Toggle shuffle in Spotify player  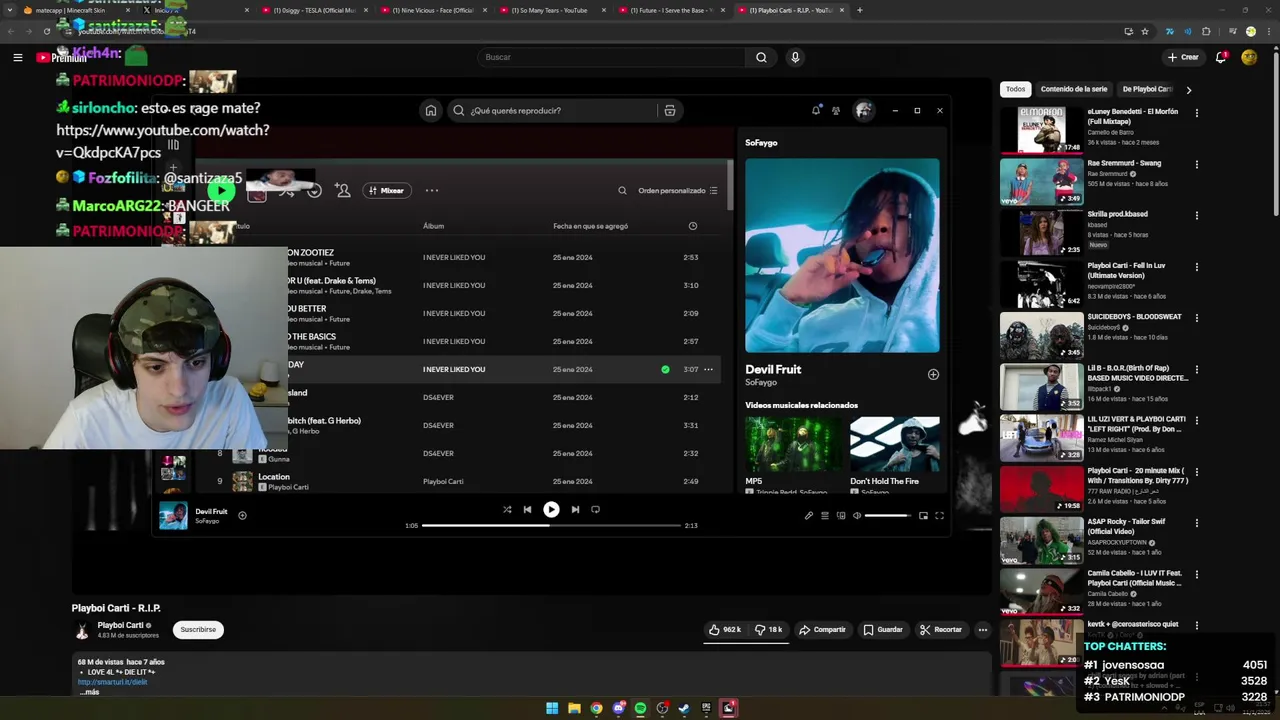pyautogui.click(x=507, y=509)
